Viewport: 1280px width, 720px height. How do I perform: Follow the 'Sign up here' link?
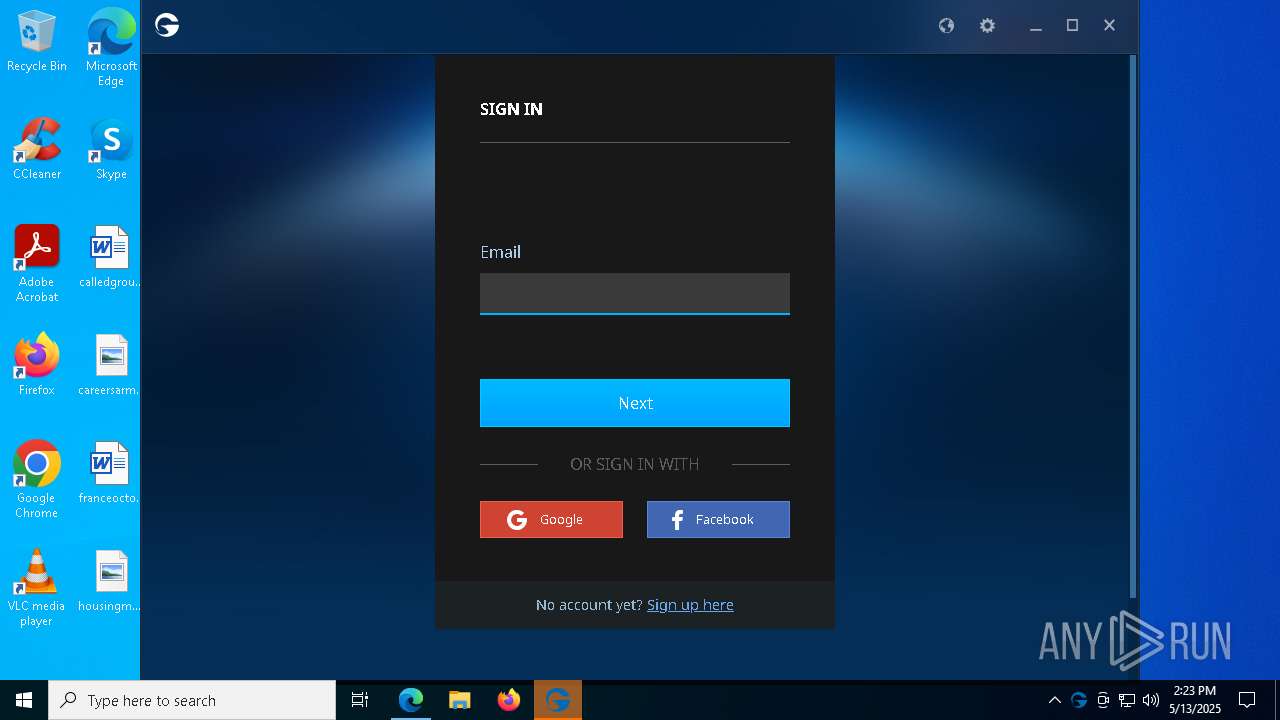pos(690,605)
